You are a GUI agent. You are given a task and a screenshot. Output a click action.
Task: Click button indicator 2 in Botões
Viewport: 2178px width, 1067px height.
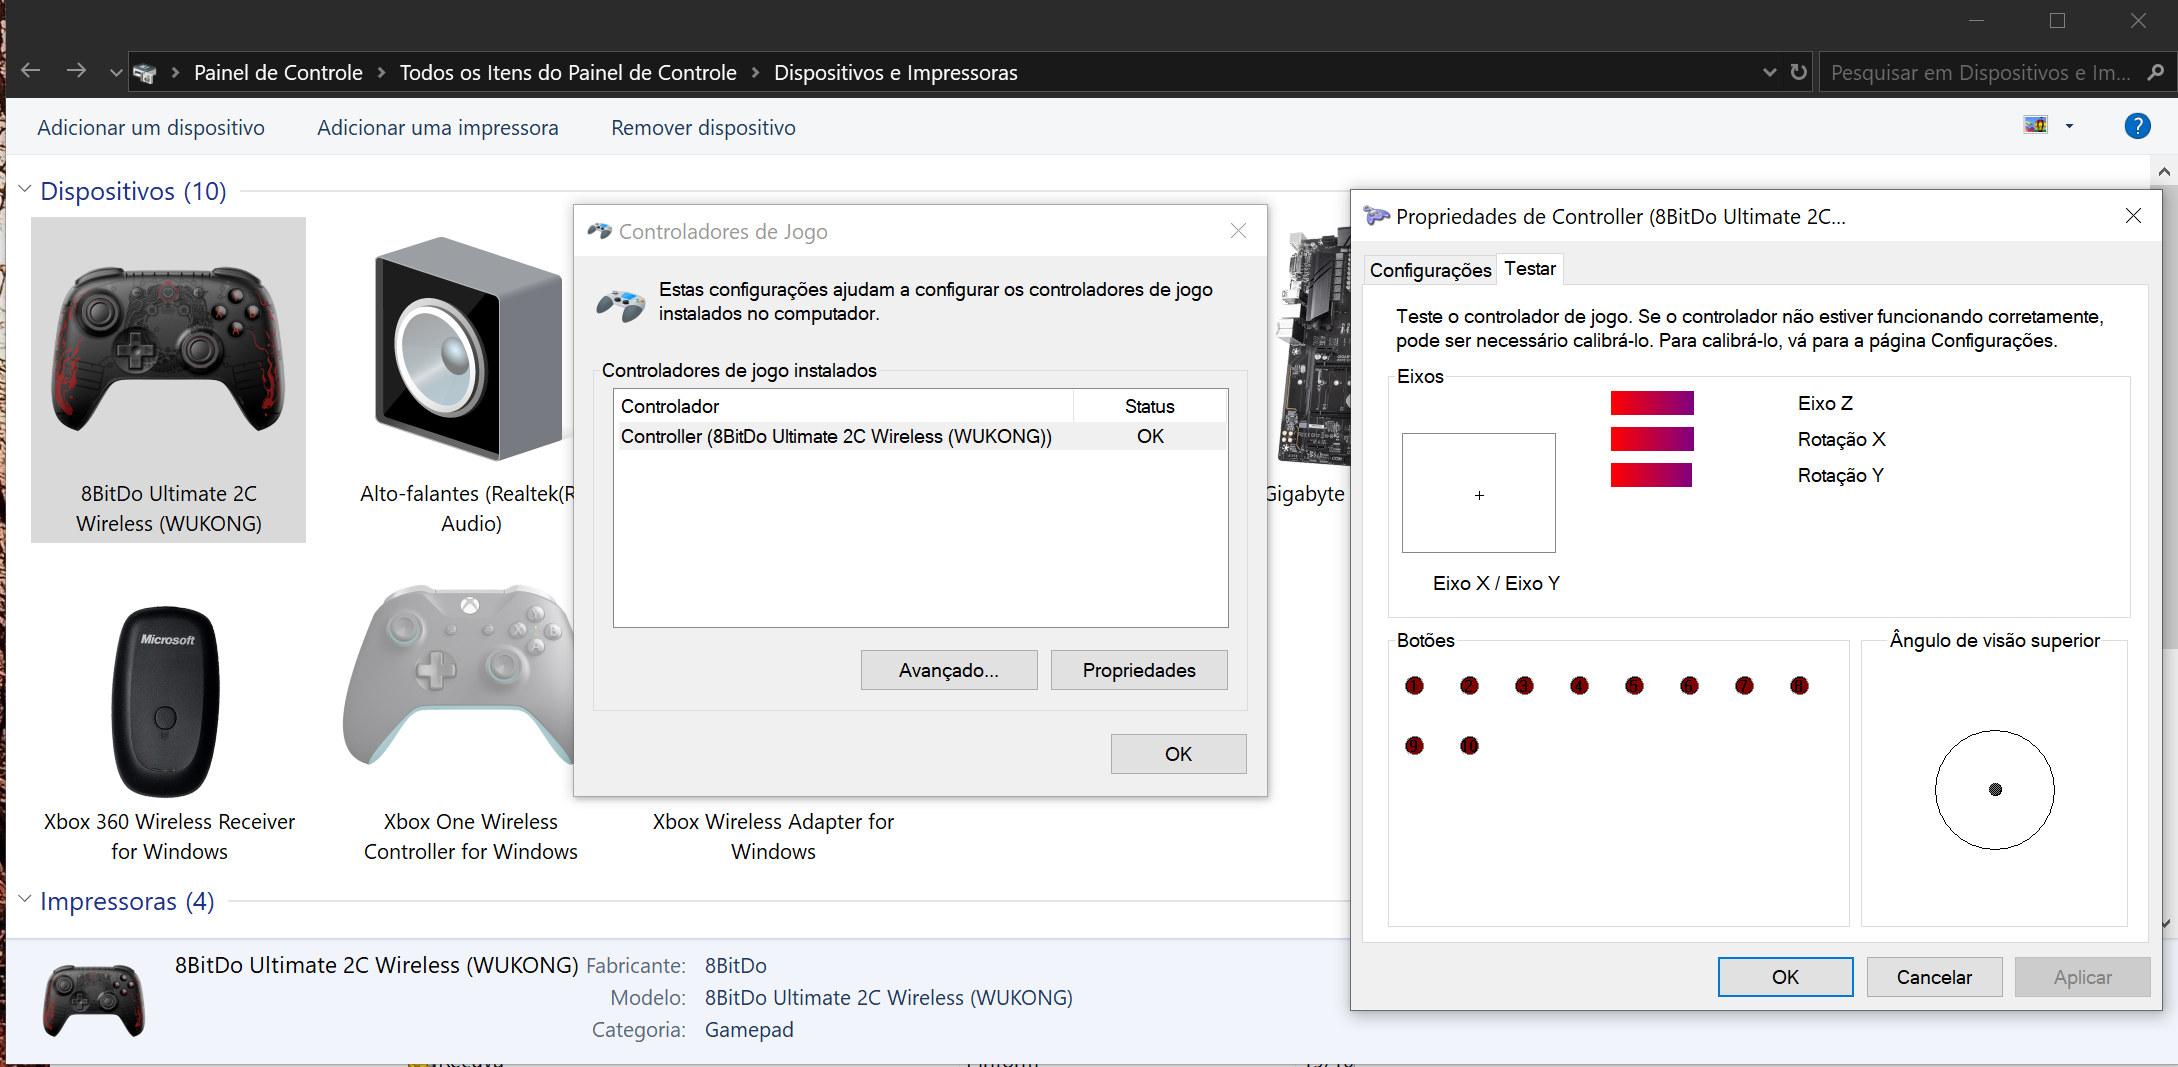1469,685
